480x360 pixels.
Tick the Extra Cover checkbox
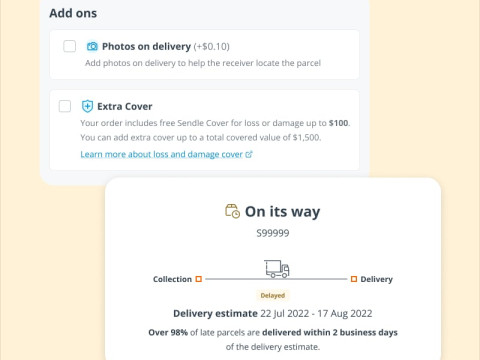click(65, 106)
